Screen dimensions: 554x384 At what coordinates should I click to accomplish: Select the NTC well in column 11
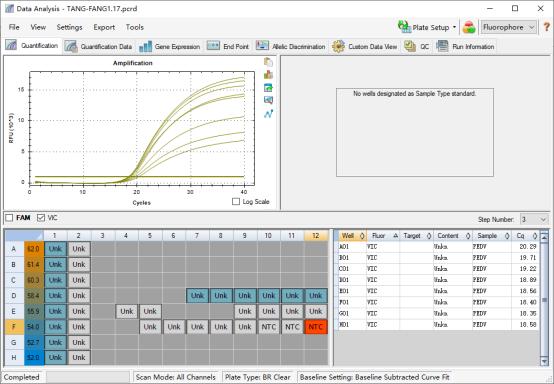292,327
